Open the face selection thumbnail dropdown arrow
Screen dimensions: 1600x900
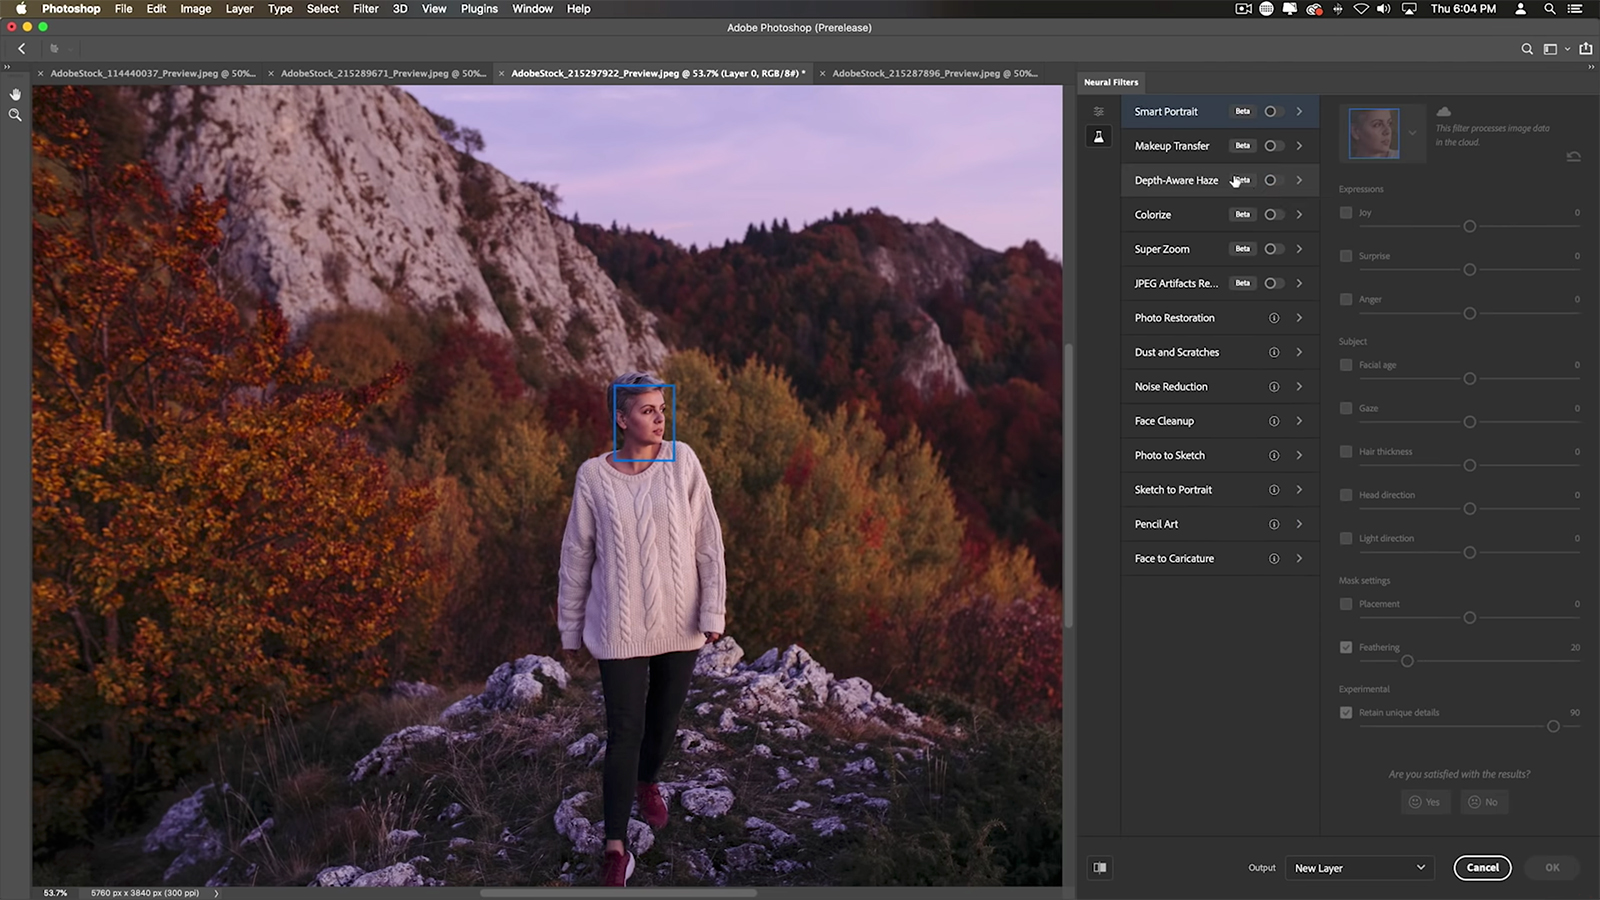pyautogui.click(x=1412, y=133)
